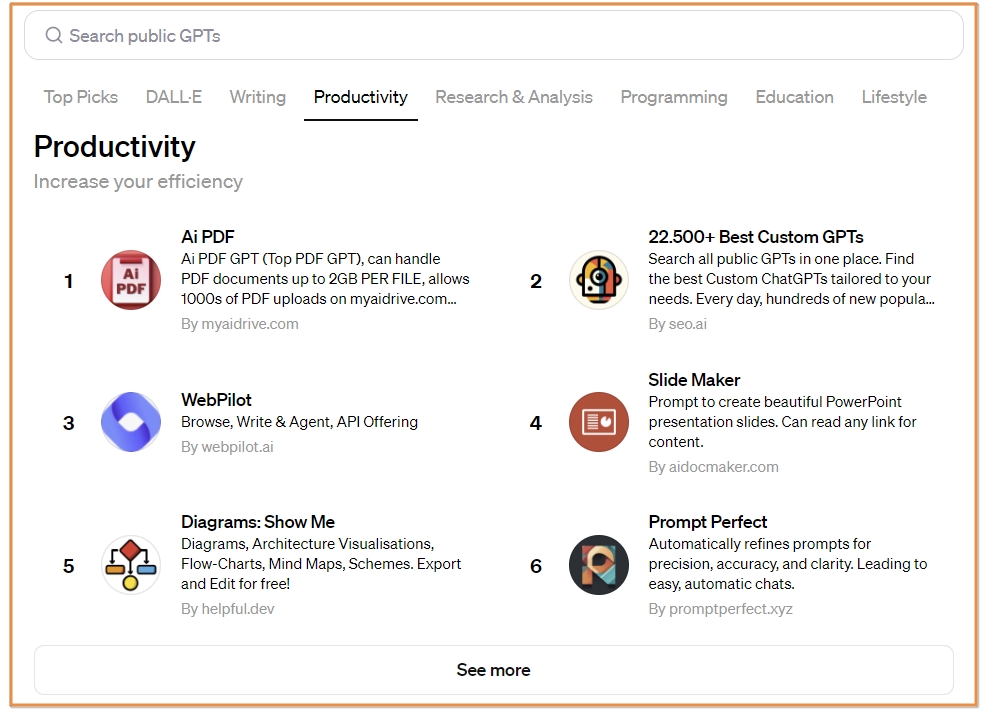
Task: Click the Ai PDF description paragraph
Action: 325,278
